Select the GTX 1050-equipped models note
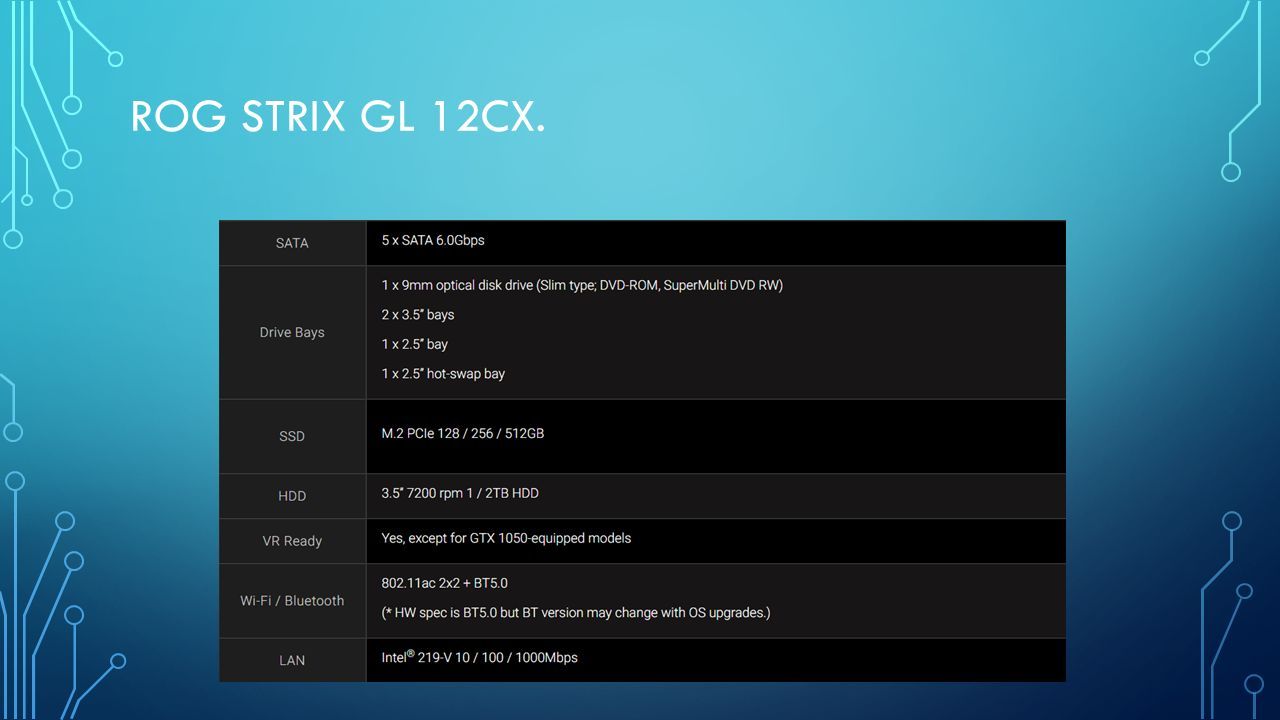1280x720 pixels. tap(506, 538)
